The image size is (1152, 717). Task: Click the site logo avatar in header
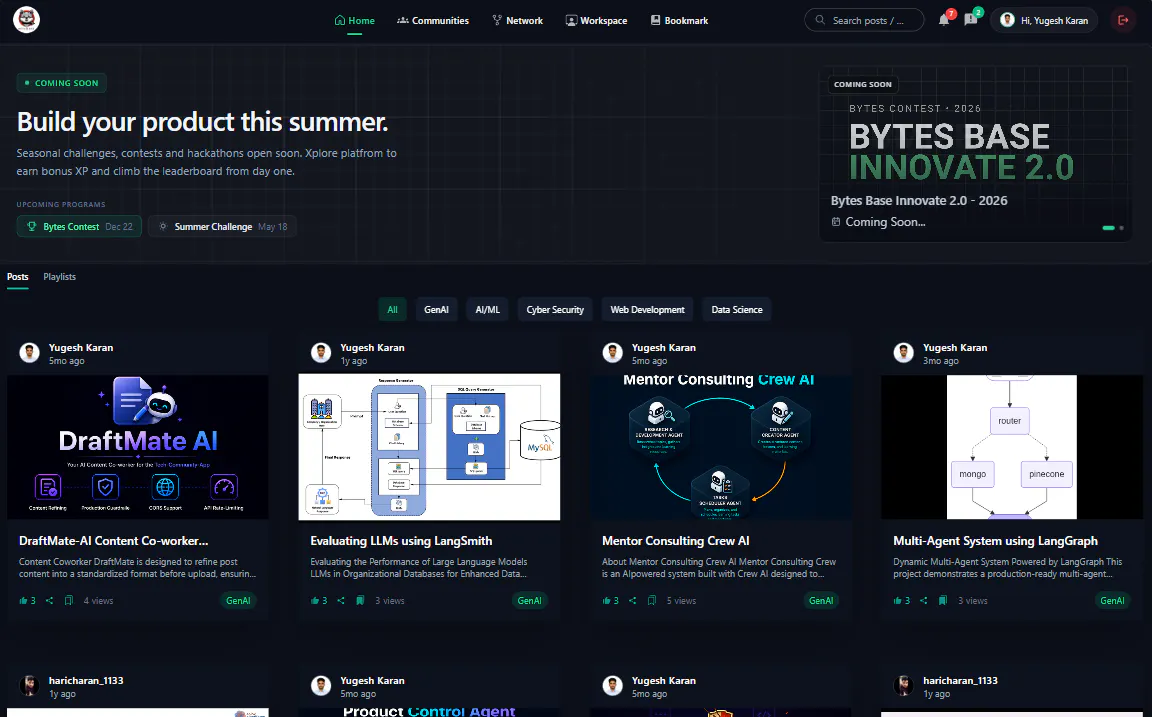coord(26,20)
